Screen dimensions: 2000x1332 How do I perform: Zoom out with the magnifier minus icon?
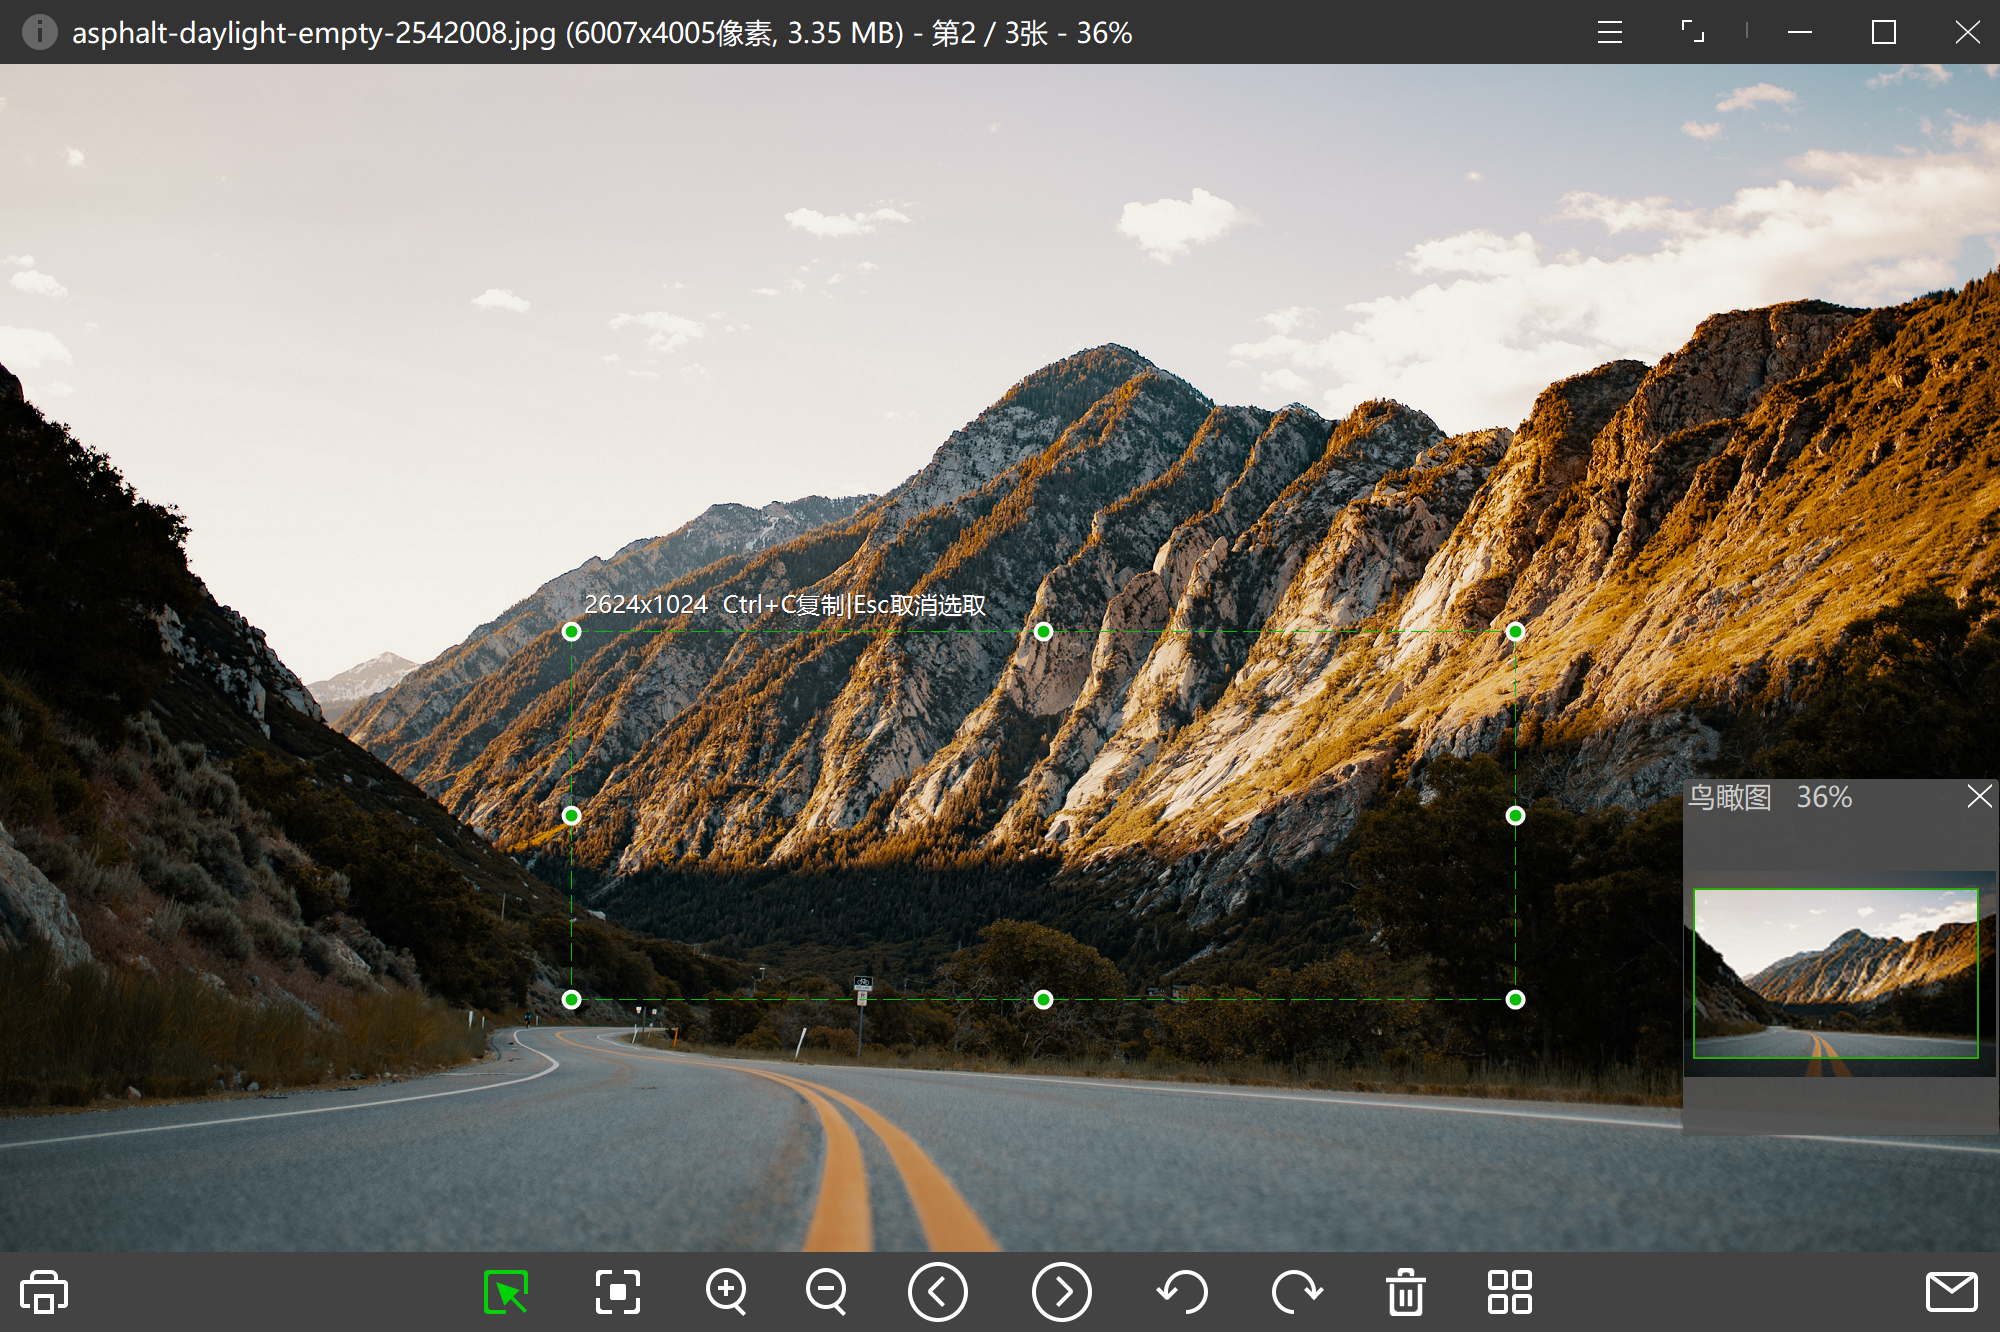click(x=826, y=1292)
